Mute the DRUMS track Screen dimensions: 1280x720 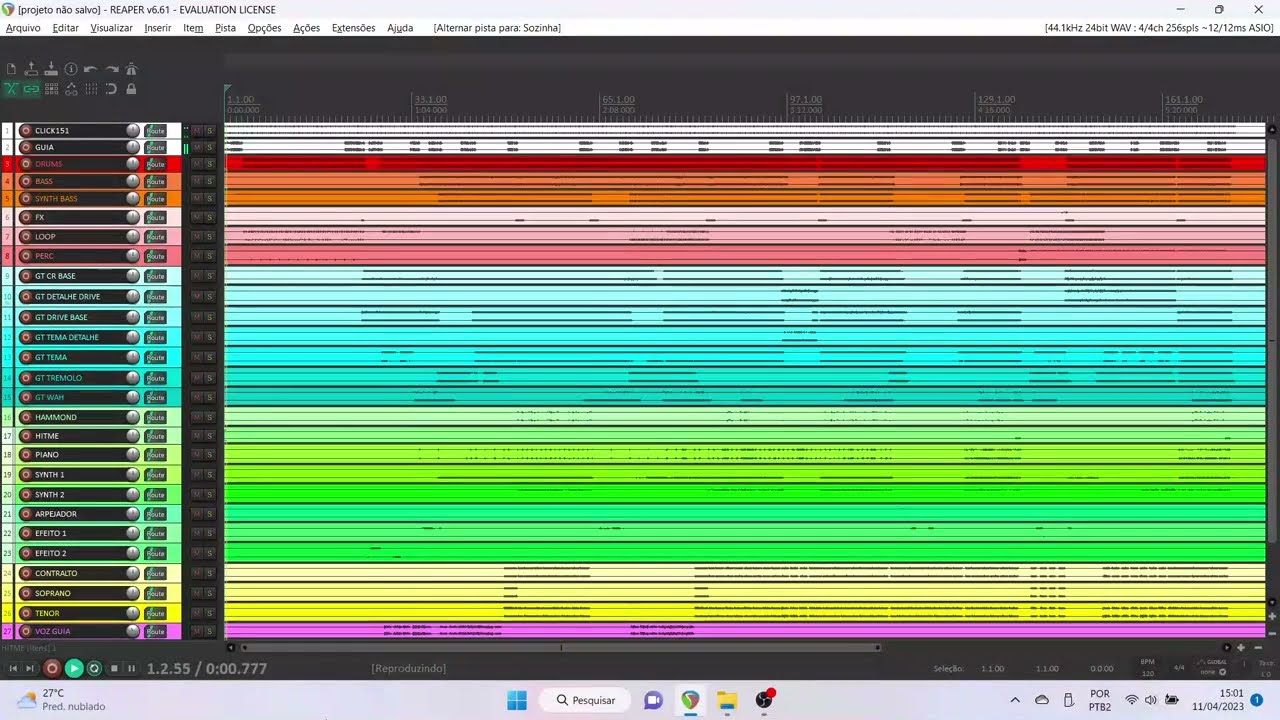point(197,164)
